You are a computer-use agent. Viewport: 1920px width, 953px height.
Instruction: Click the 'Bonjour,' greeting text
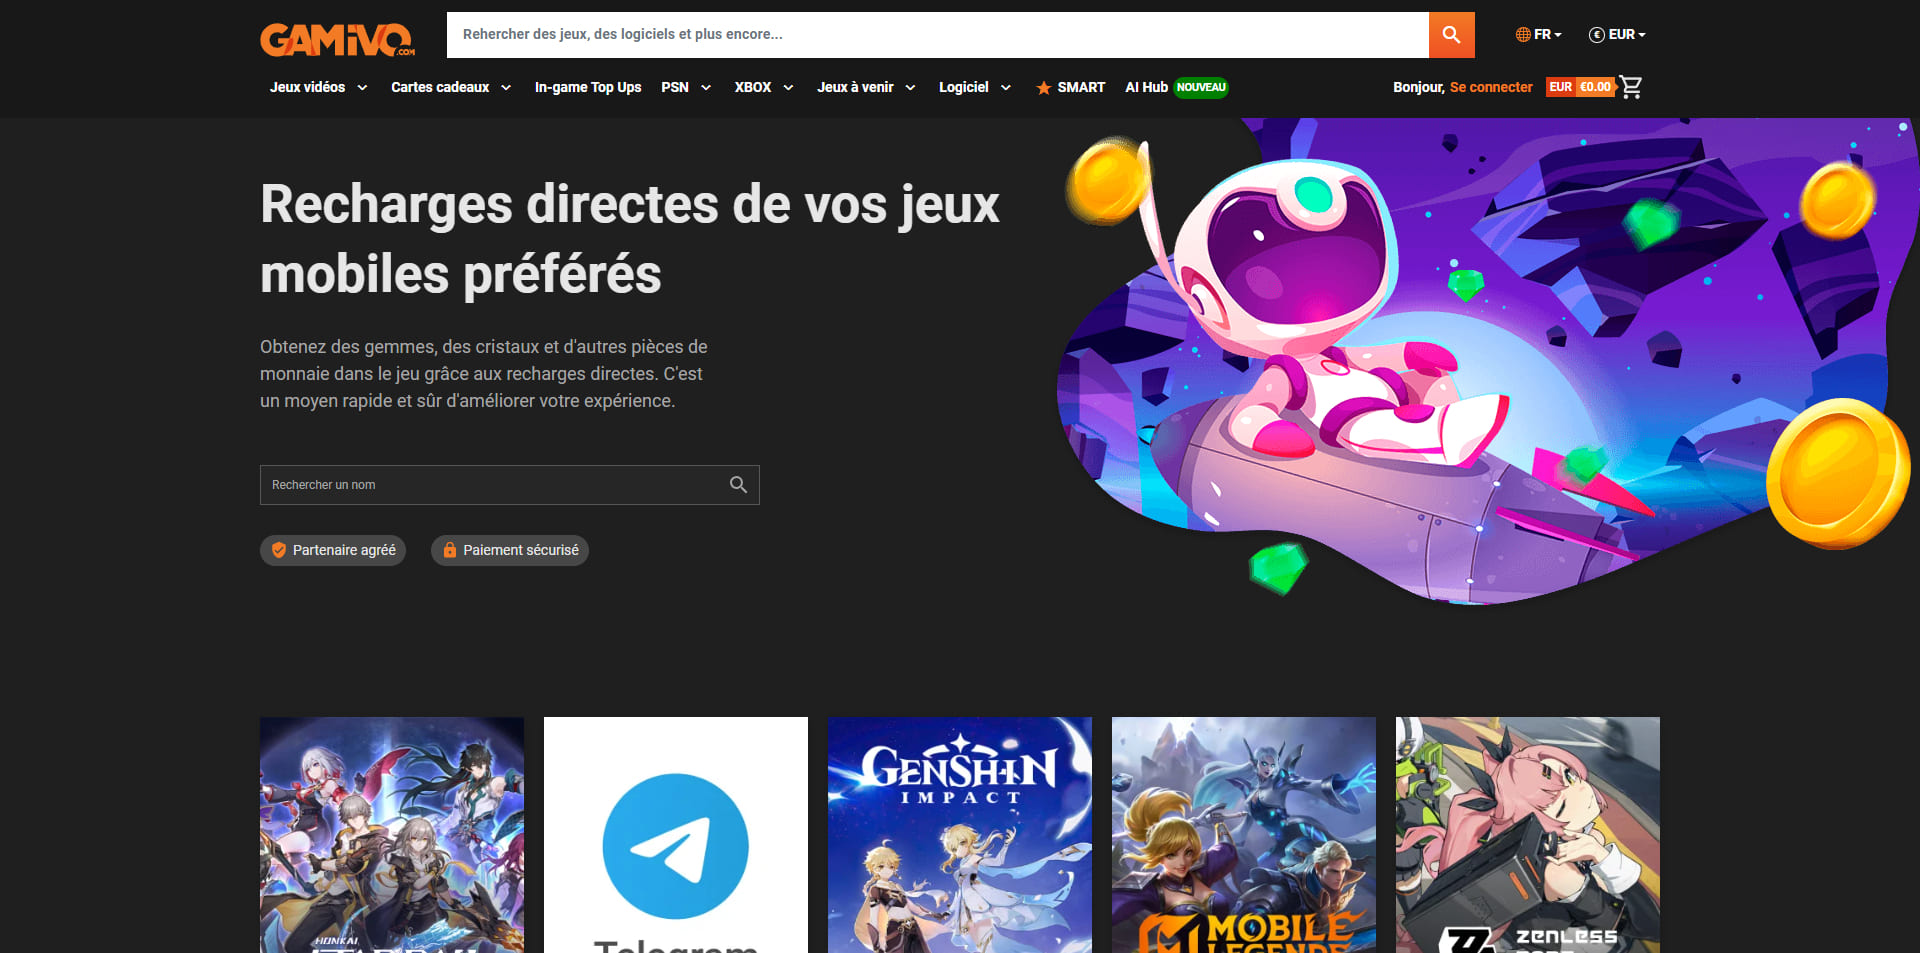tap(1419, 87)
